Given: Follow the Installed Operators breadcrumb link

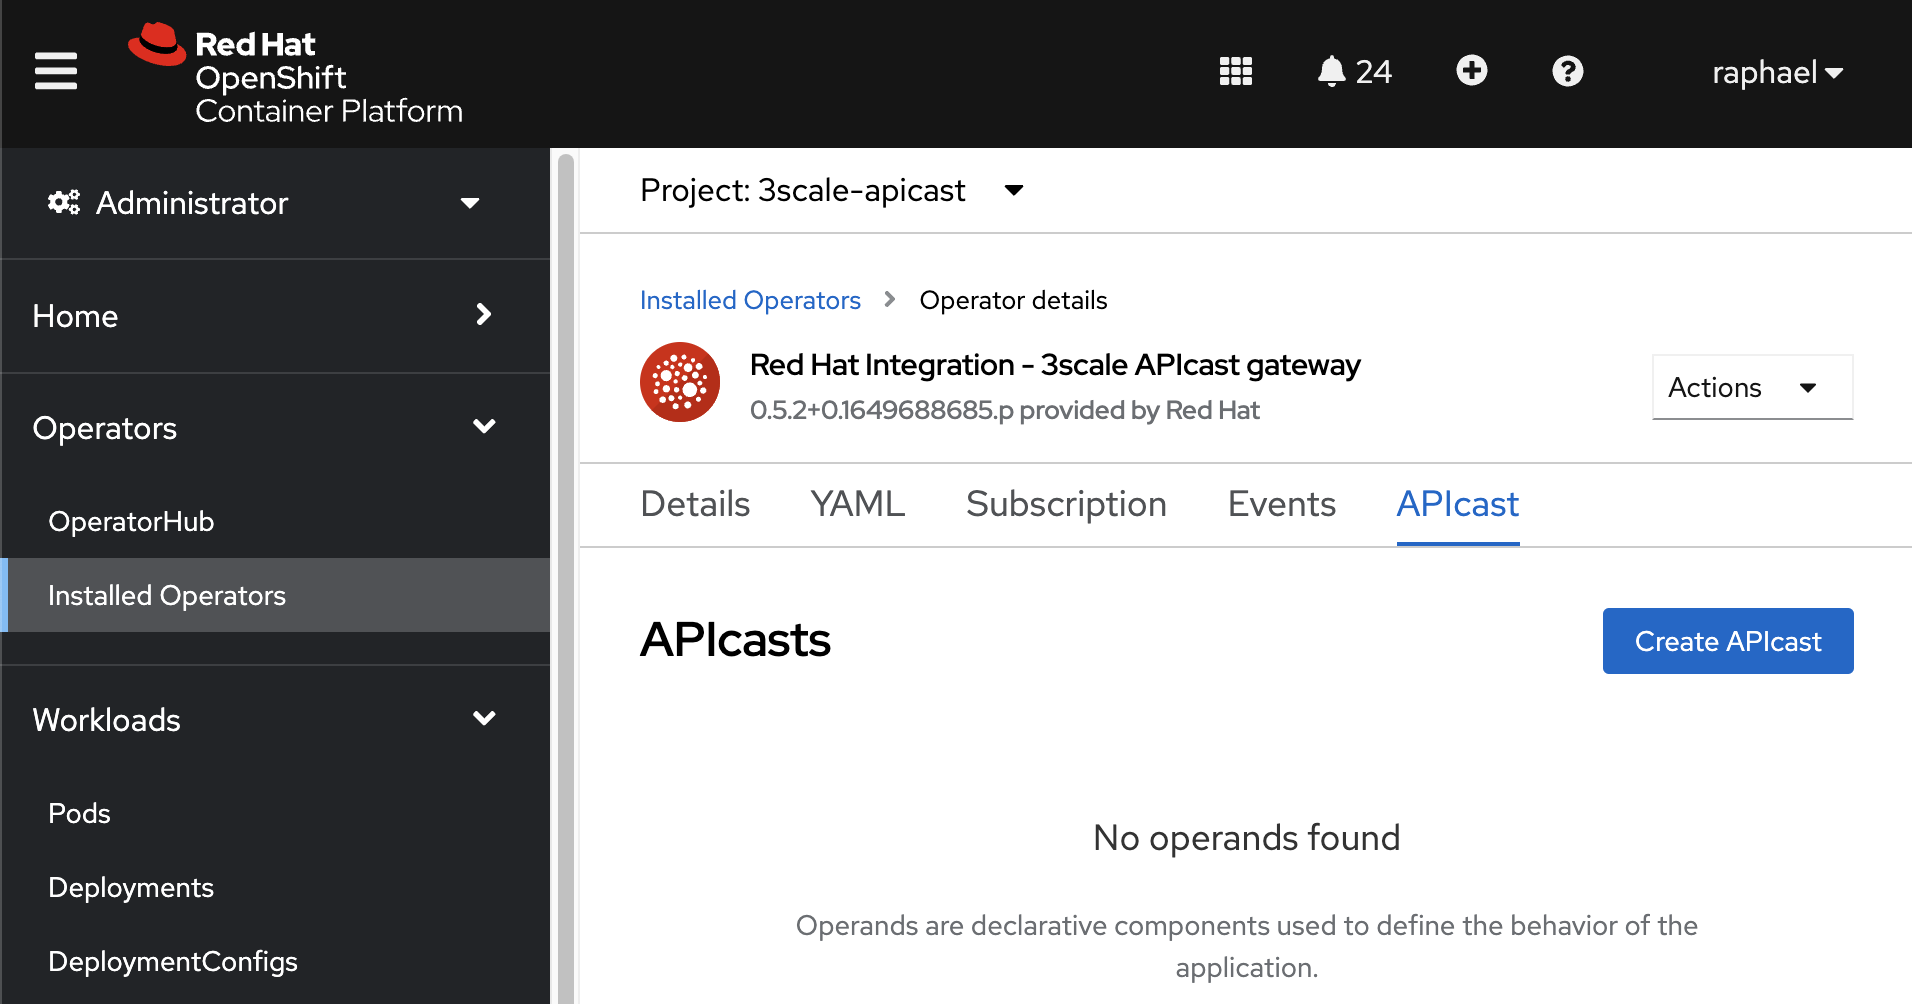Looking at the screenshot, I should pyautogui.click(x=750, y=300).
